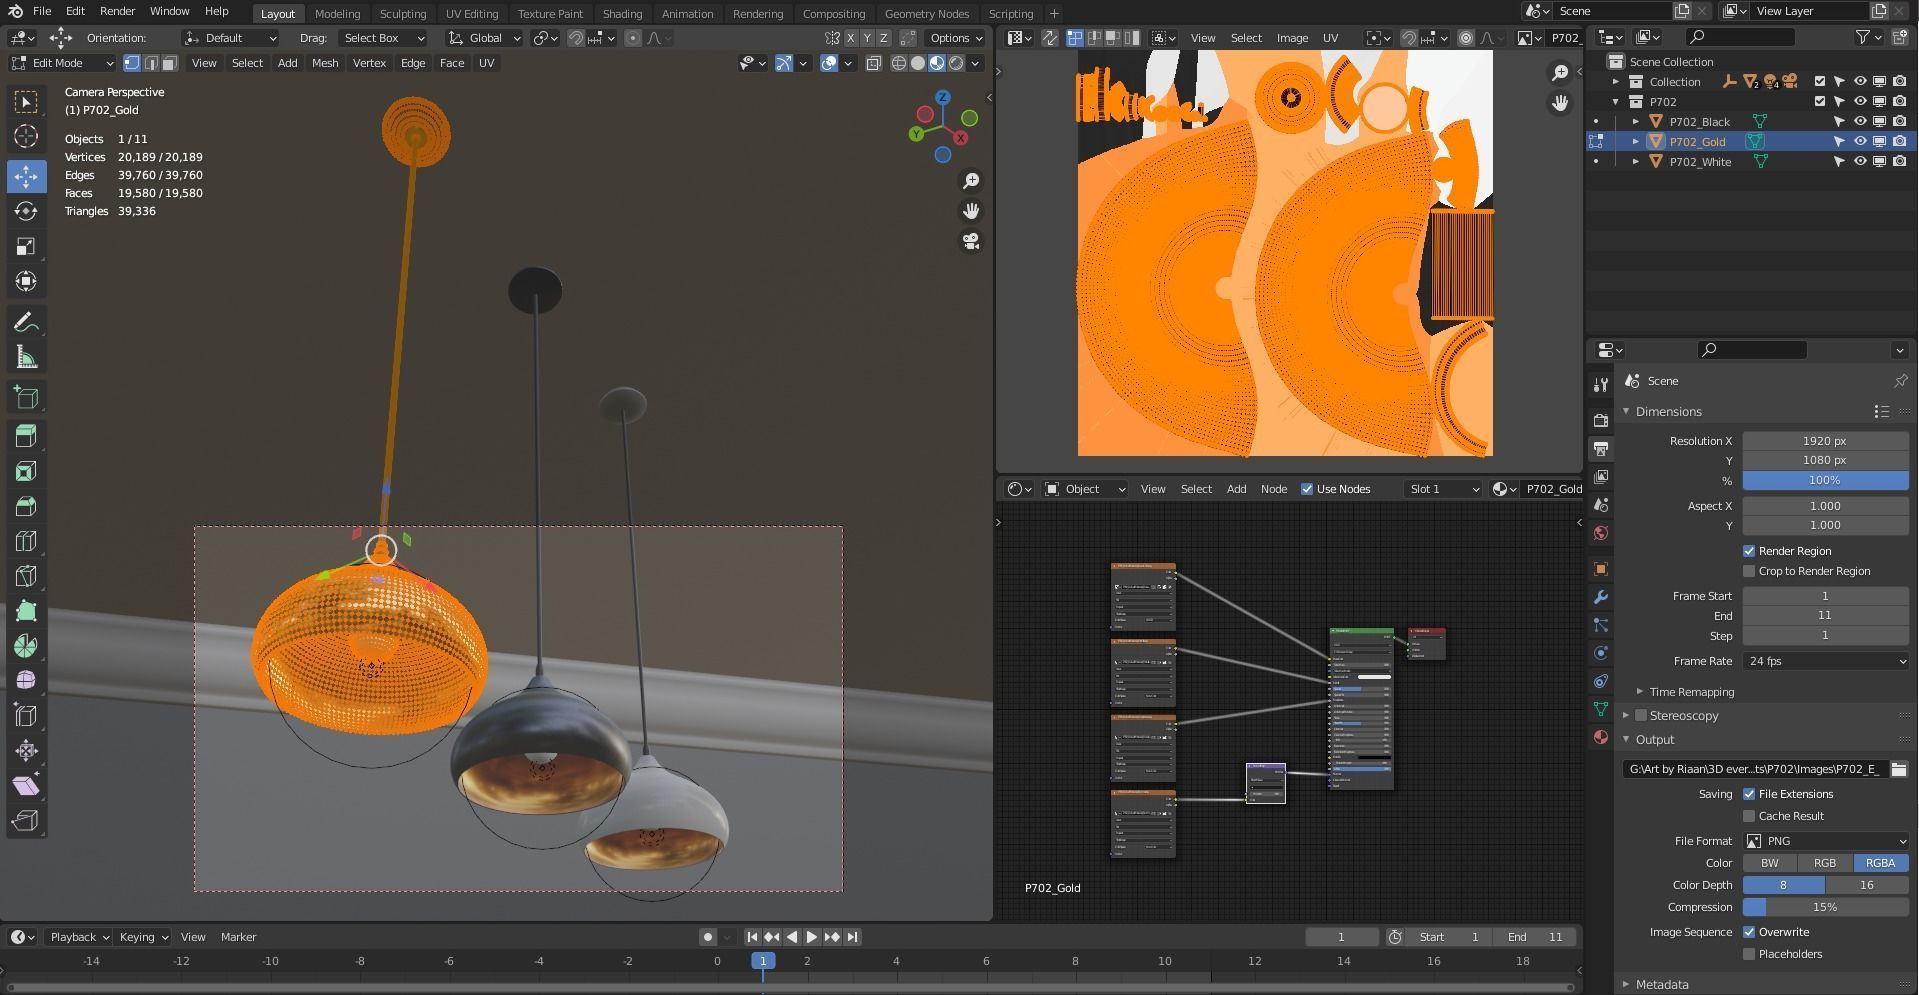
Task: Open the Slot 1 material dropdown
Action: 1443,489
